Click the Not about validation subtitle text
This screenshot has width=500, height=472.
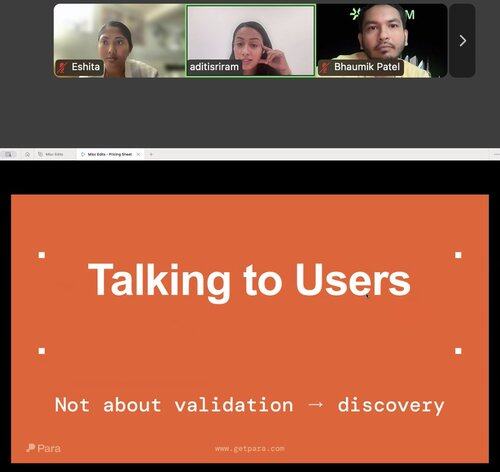(250, 406)
